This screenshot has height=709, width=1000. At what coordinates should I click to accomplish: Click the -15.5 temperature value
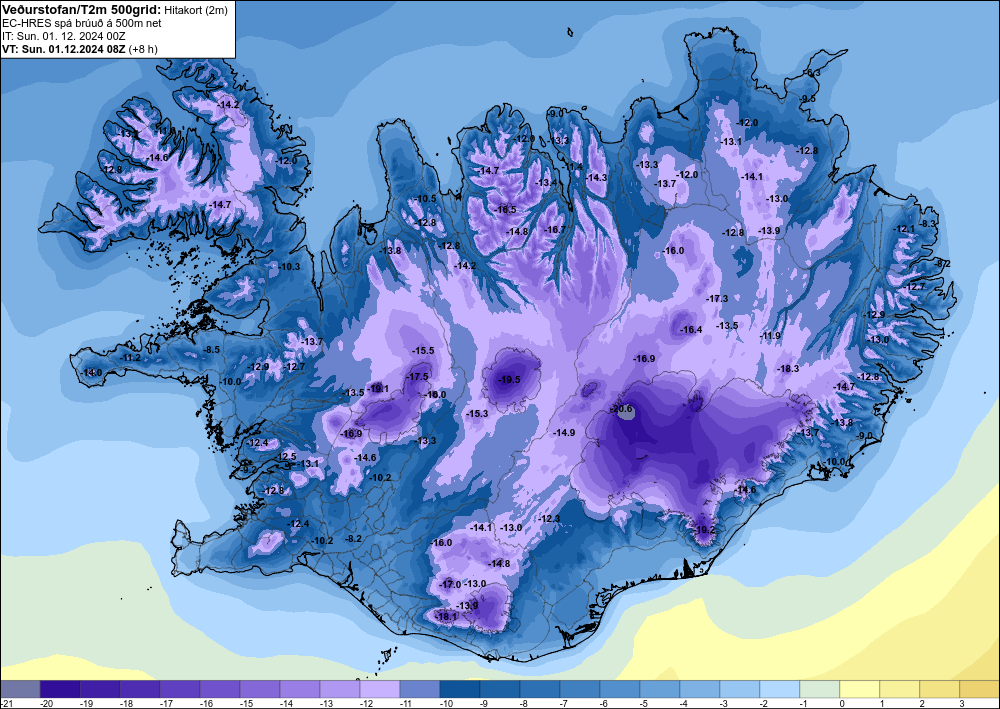point(423,351)
